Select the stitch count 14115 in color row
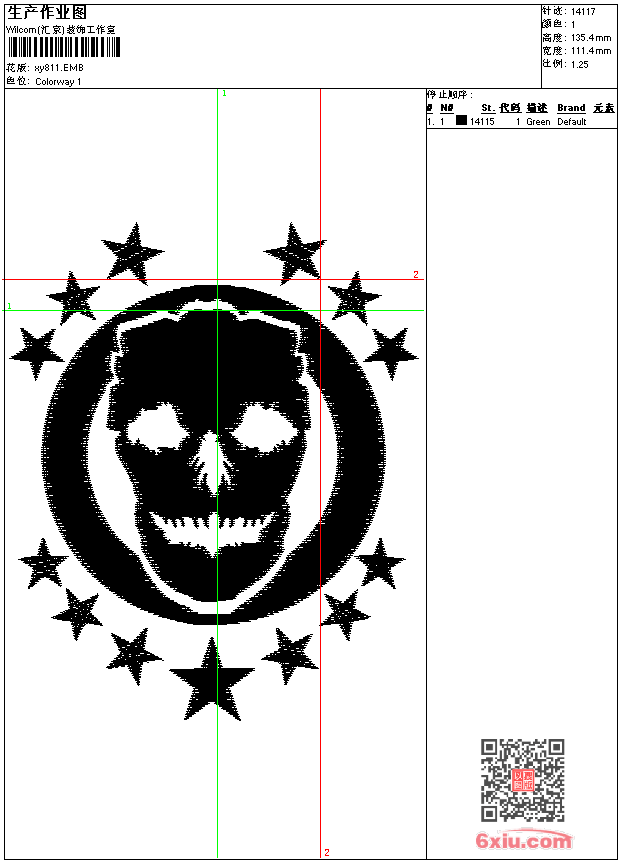 point(482,122)
